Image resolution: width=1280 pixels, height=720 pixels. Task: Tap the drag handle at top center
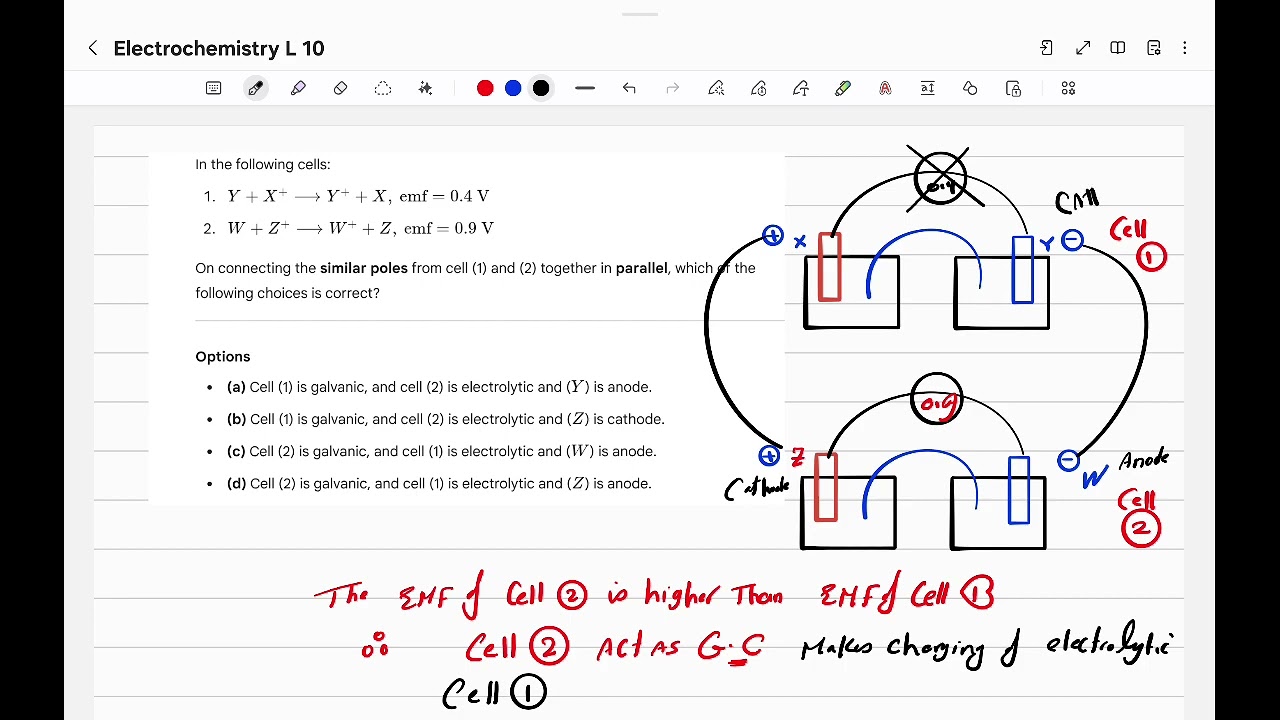(x=640, y=15)
